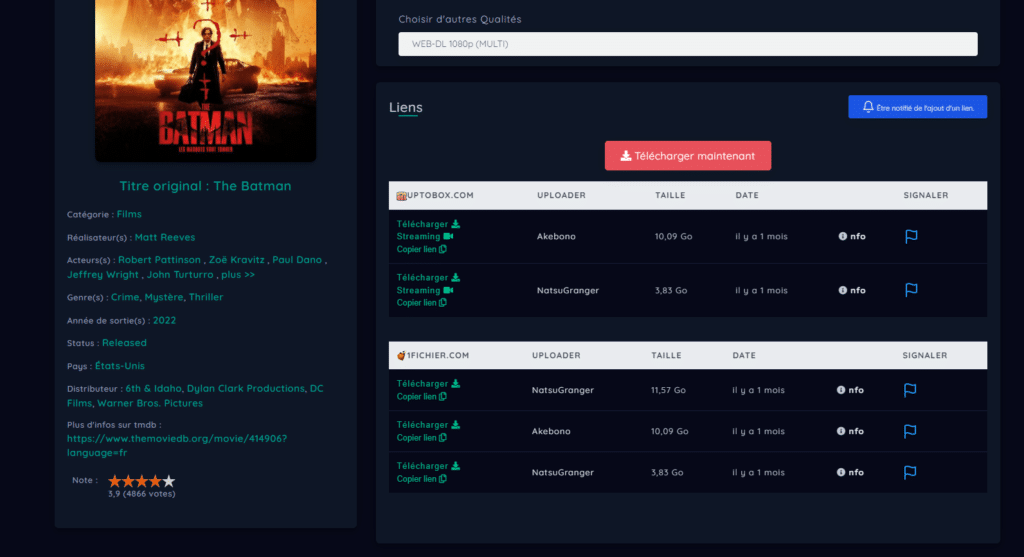
Task: Télécharger the Uptobox NatsuGranger 3,83 Go file
Action: [x=428, y=278]
